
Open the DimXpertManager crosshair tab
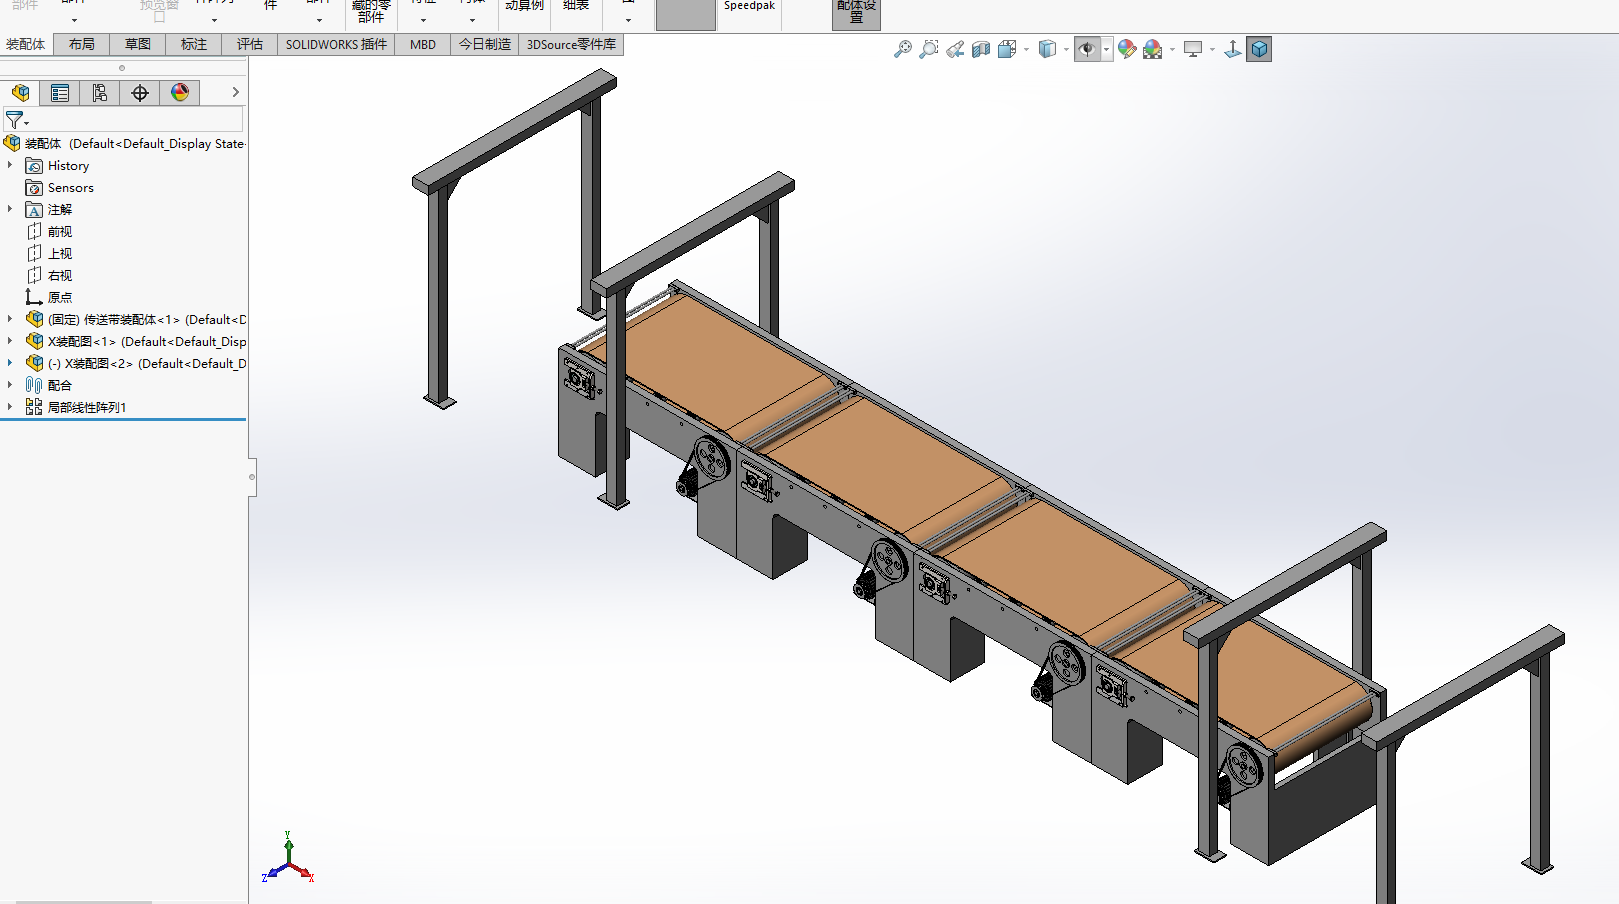pos(140,93)
